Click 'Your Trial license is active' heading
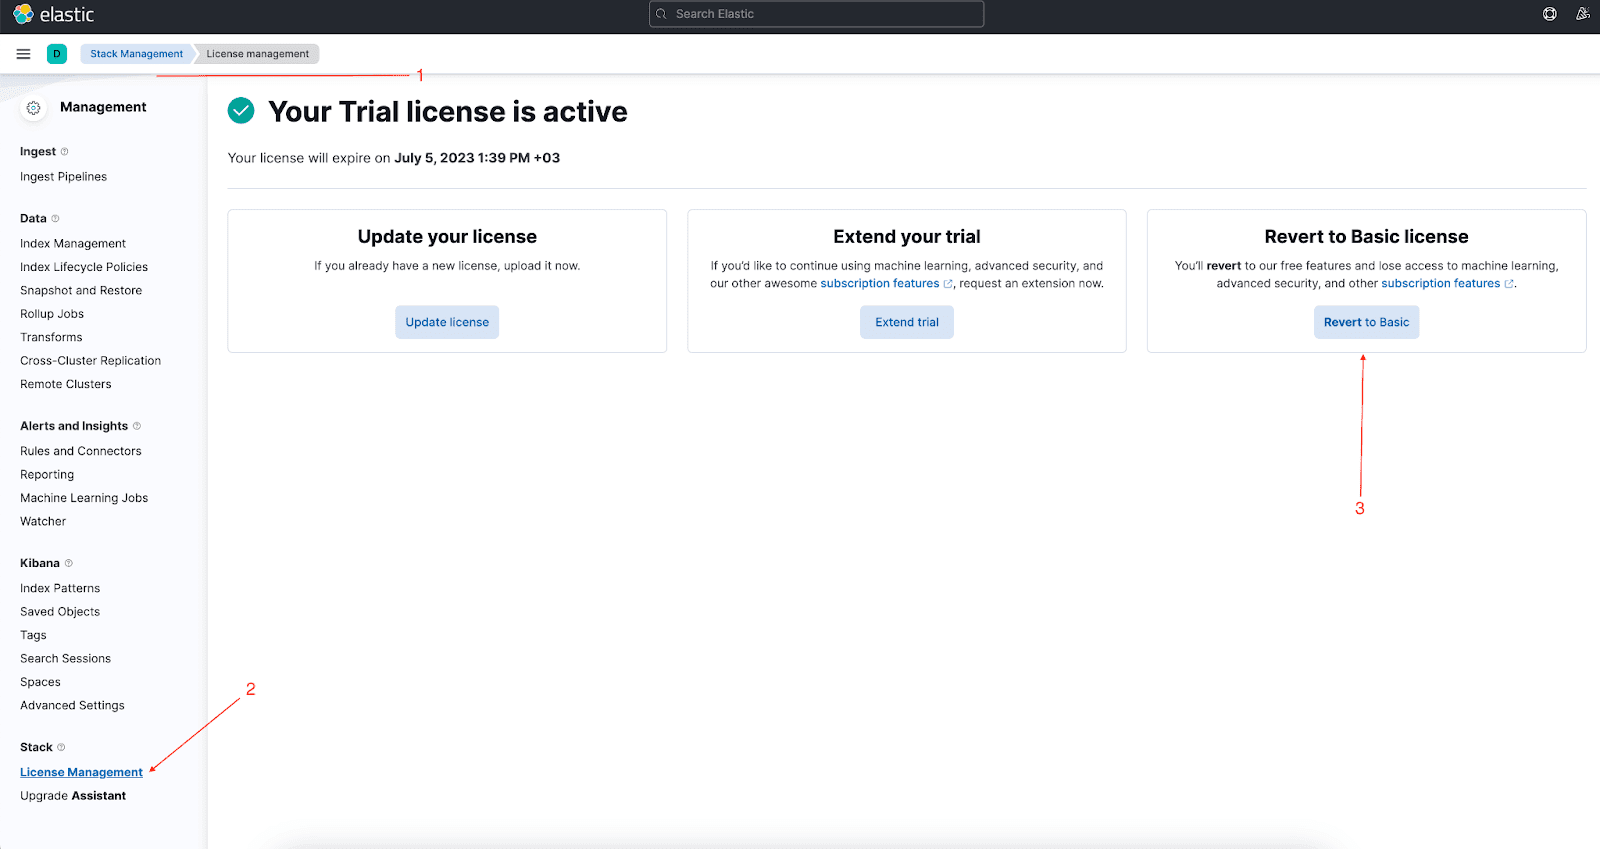Viewport: 1600px width, 849px height. (x=448, y=112)
